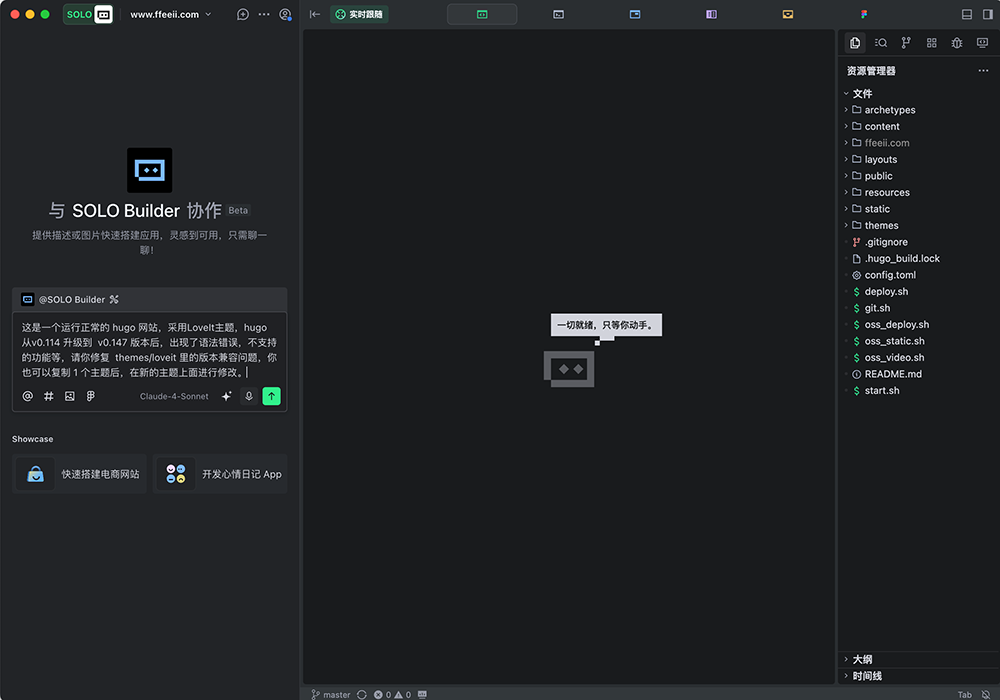The width and height of the screenshot is (1000, 700).
Task: Click the mention @ icon in chat input
Action: click(27, 396)
